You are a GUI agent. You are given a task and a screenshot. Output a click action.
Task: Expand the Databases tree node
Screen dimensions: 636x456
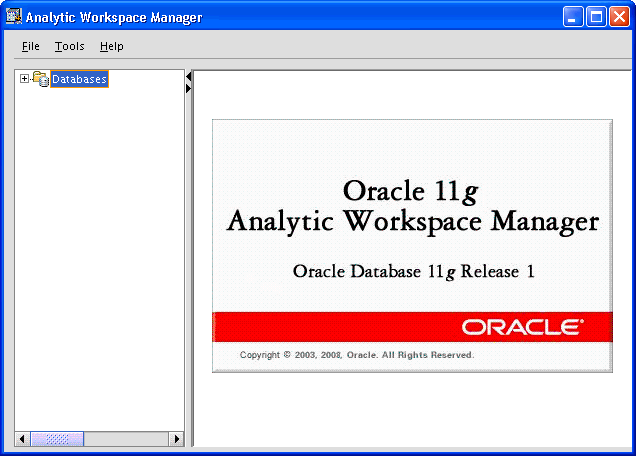(24, 79)
